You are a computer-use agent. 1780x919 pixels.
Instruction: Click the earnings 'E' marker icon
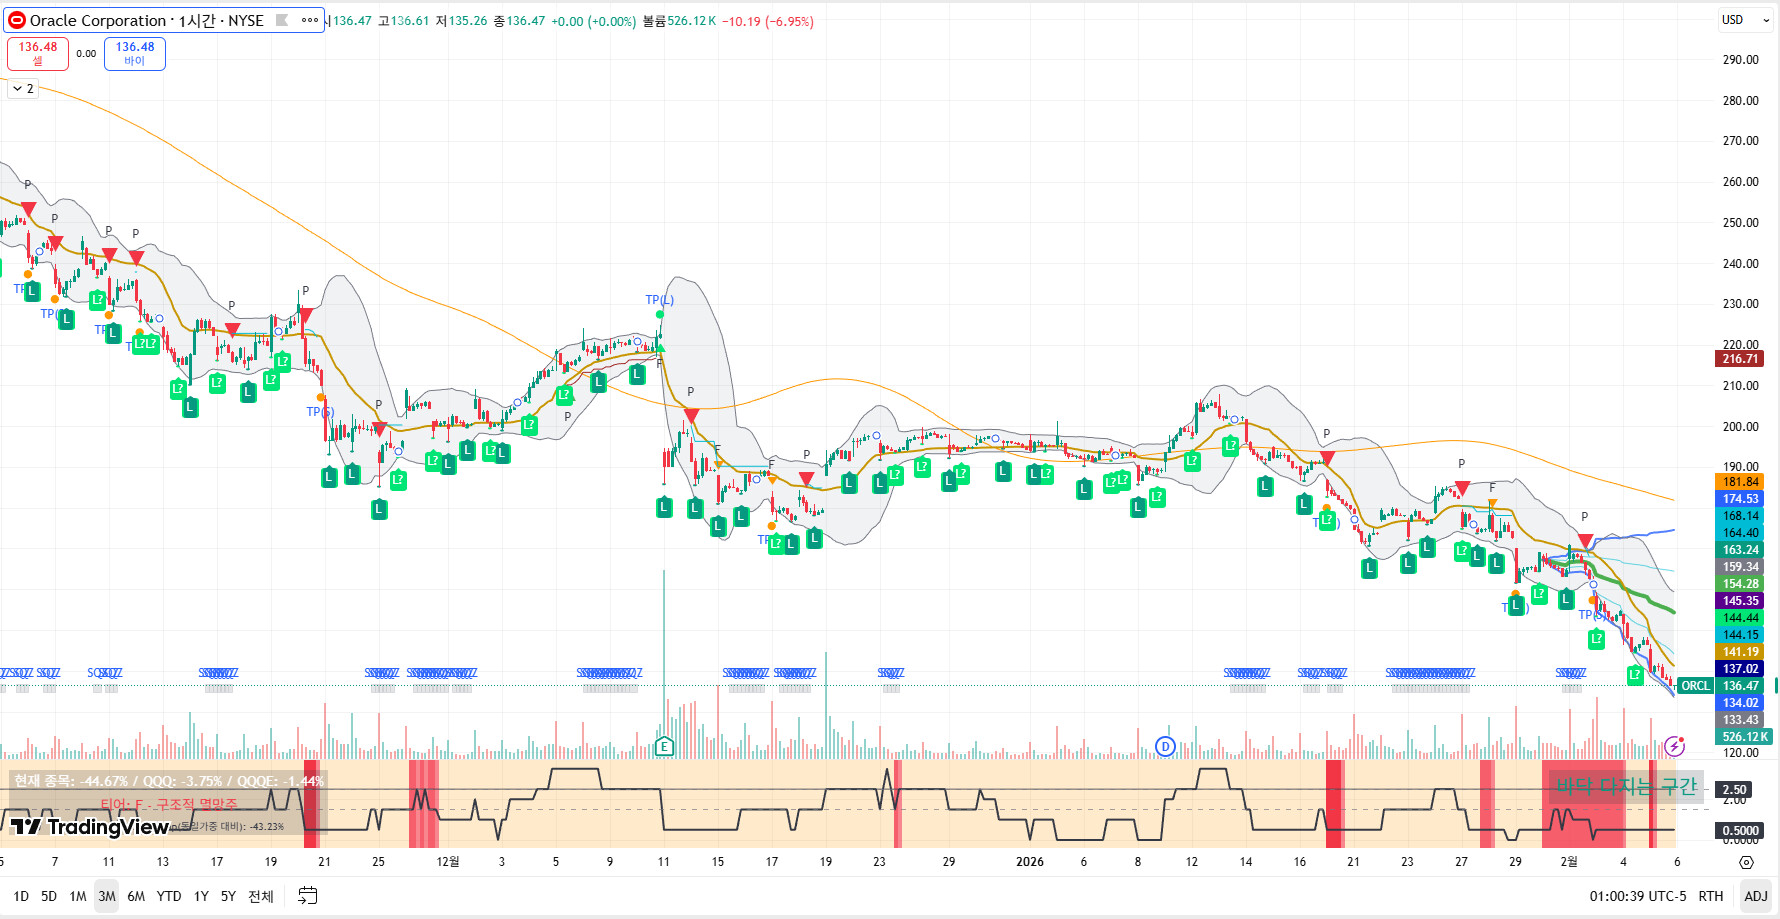pyautogui.click(x=664, y=746)
